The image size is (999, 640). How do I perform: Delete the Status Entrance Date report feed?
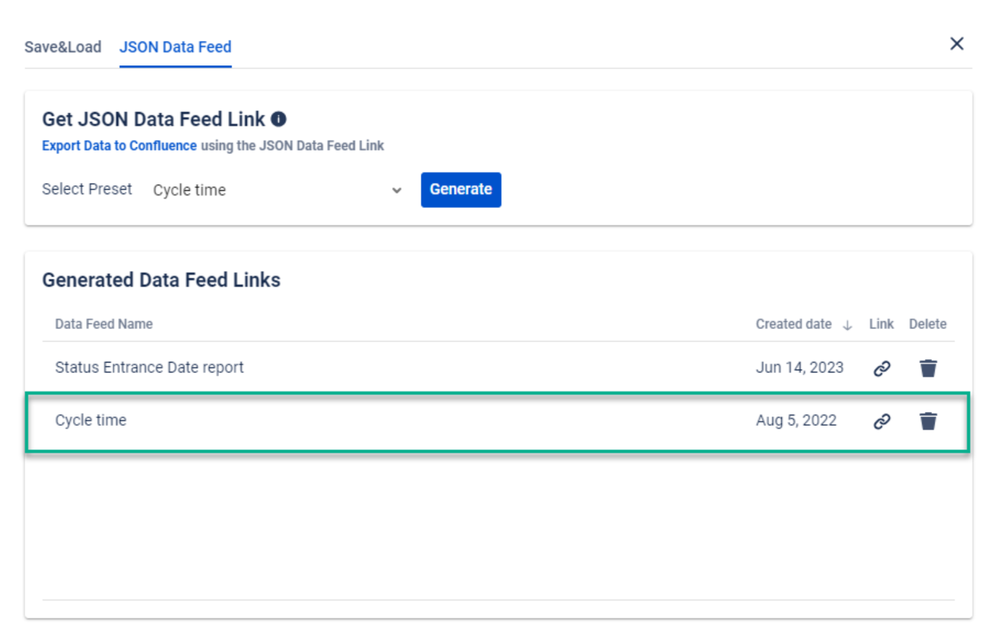(928, 368)
